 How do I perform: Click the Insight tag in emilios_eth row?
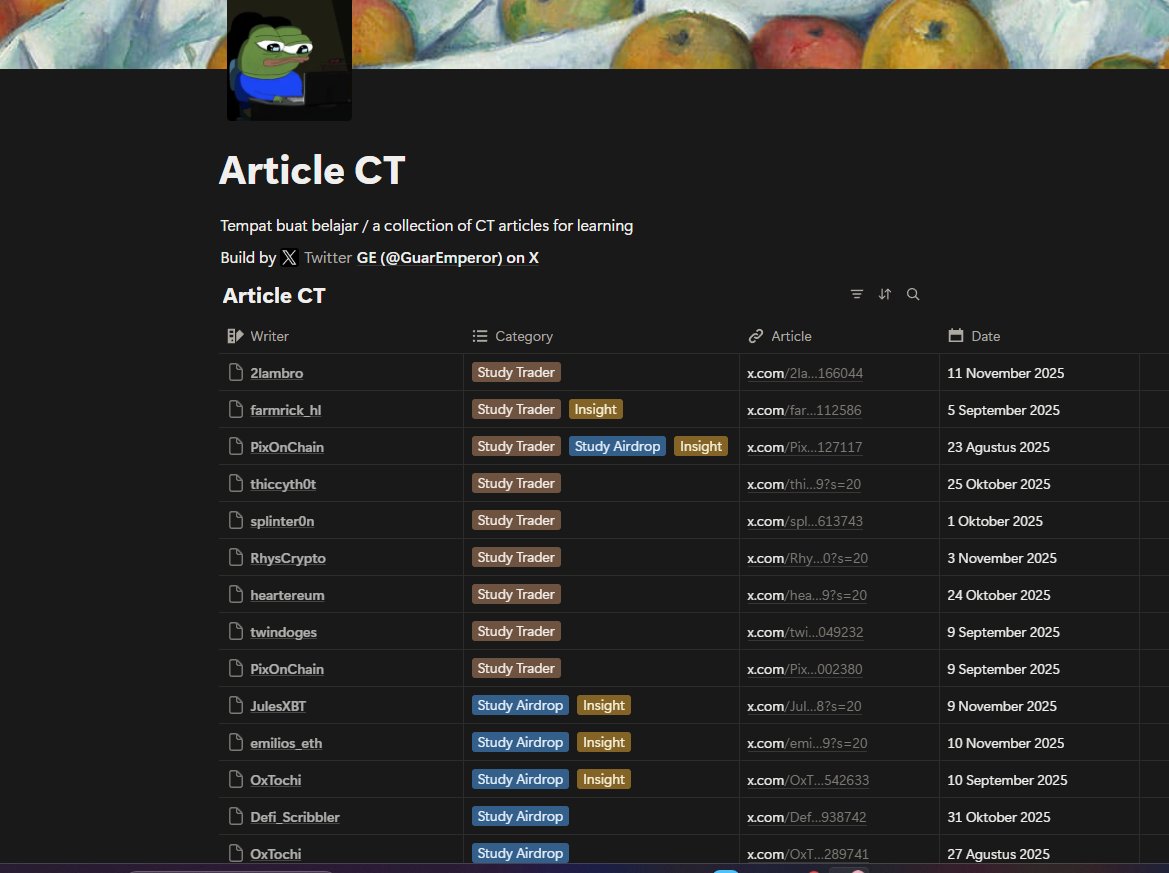pyautogui.click(x=603, y=742)
